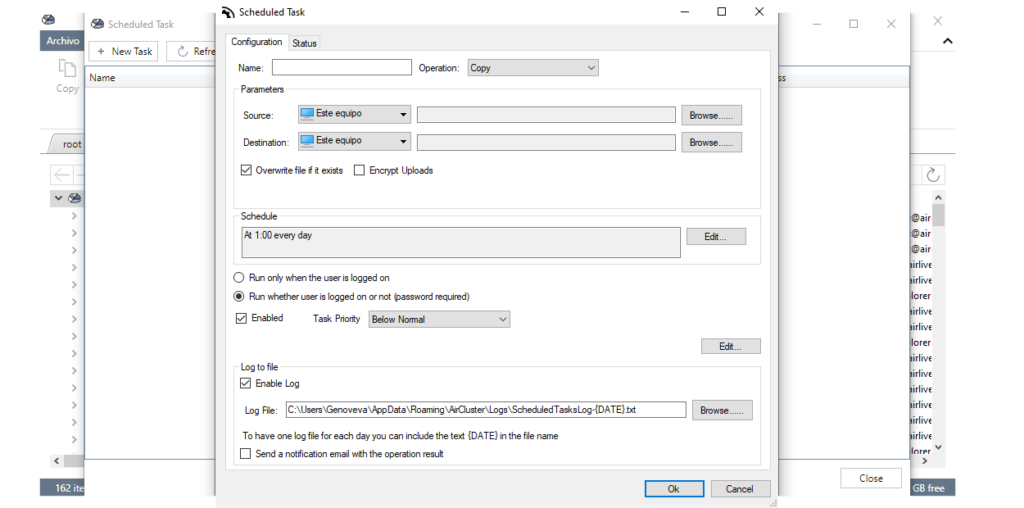Click the task Name input field
The width and height of the screenshot is (1024, 508).
click(x=341, y=68)
